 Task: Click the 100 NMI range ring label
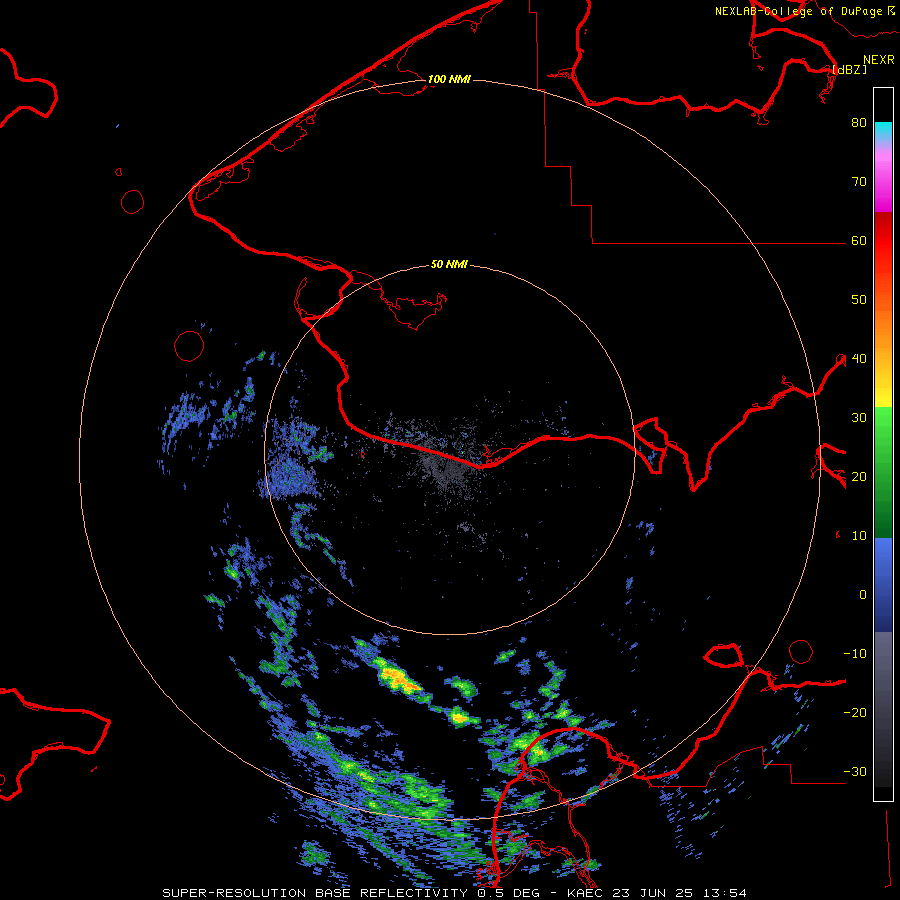449,79
